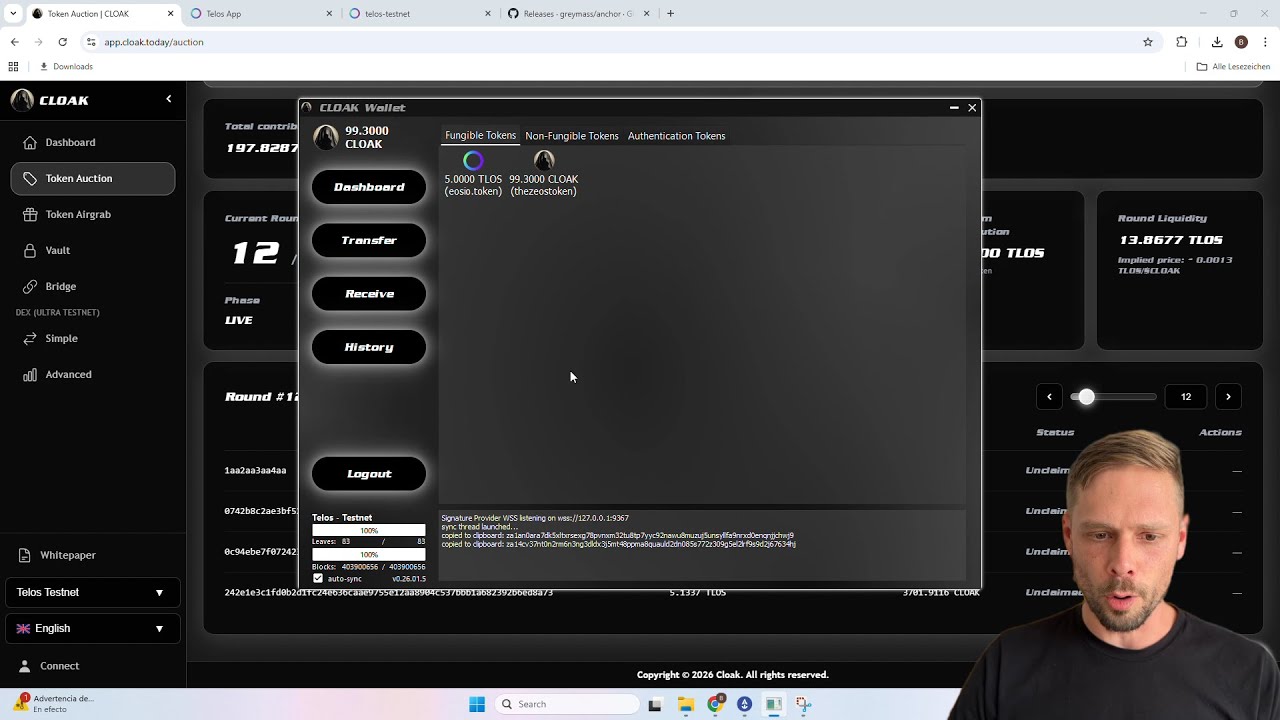Go to the next auction round
The width and height of the screenshot is (1280, 720).
(x=1229, y=397)
